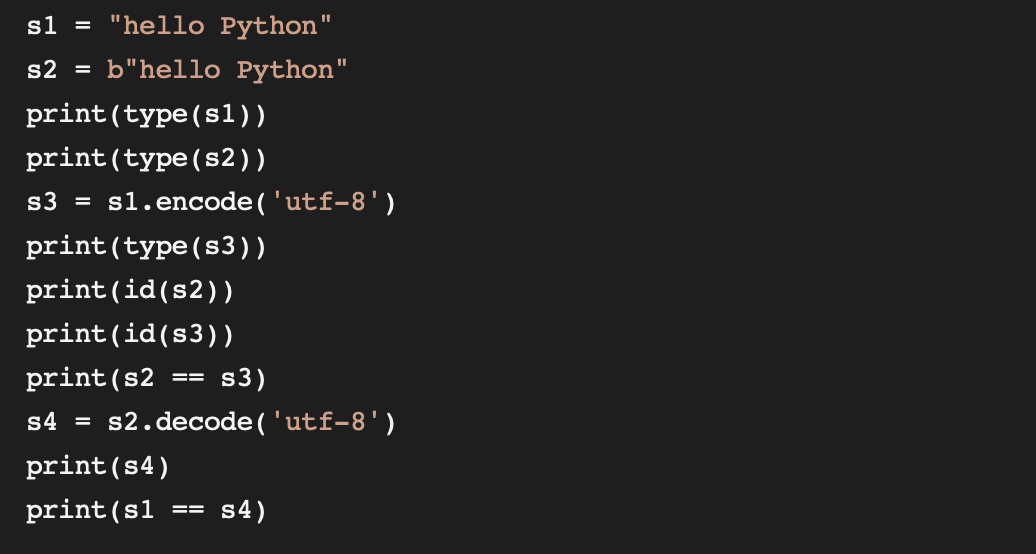Screen dimensions: 1036x554
Task: Click the s4 variable at the start of its assignment
Action: (x=42, y=422)
